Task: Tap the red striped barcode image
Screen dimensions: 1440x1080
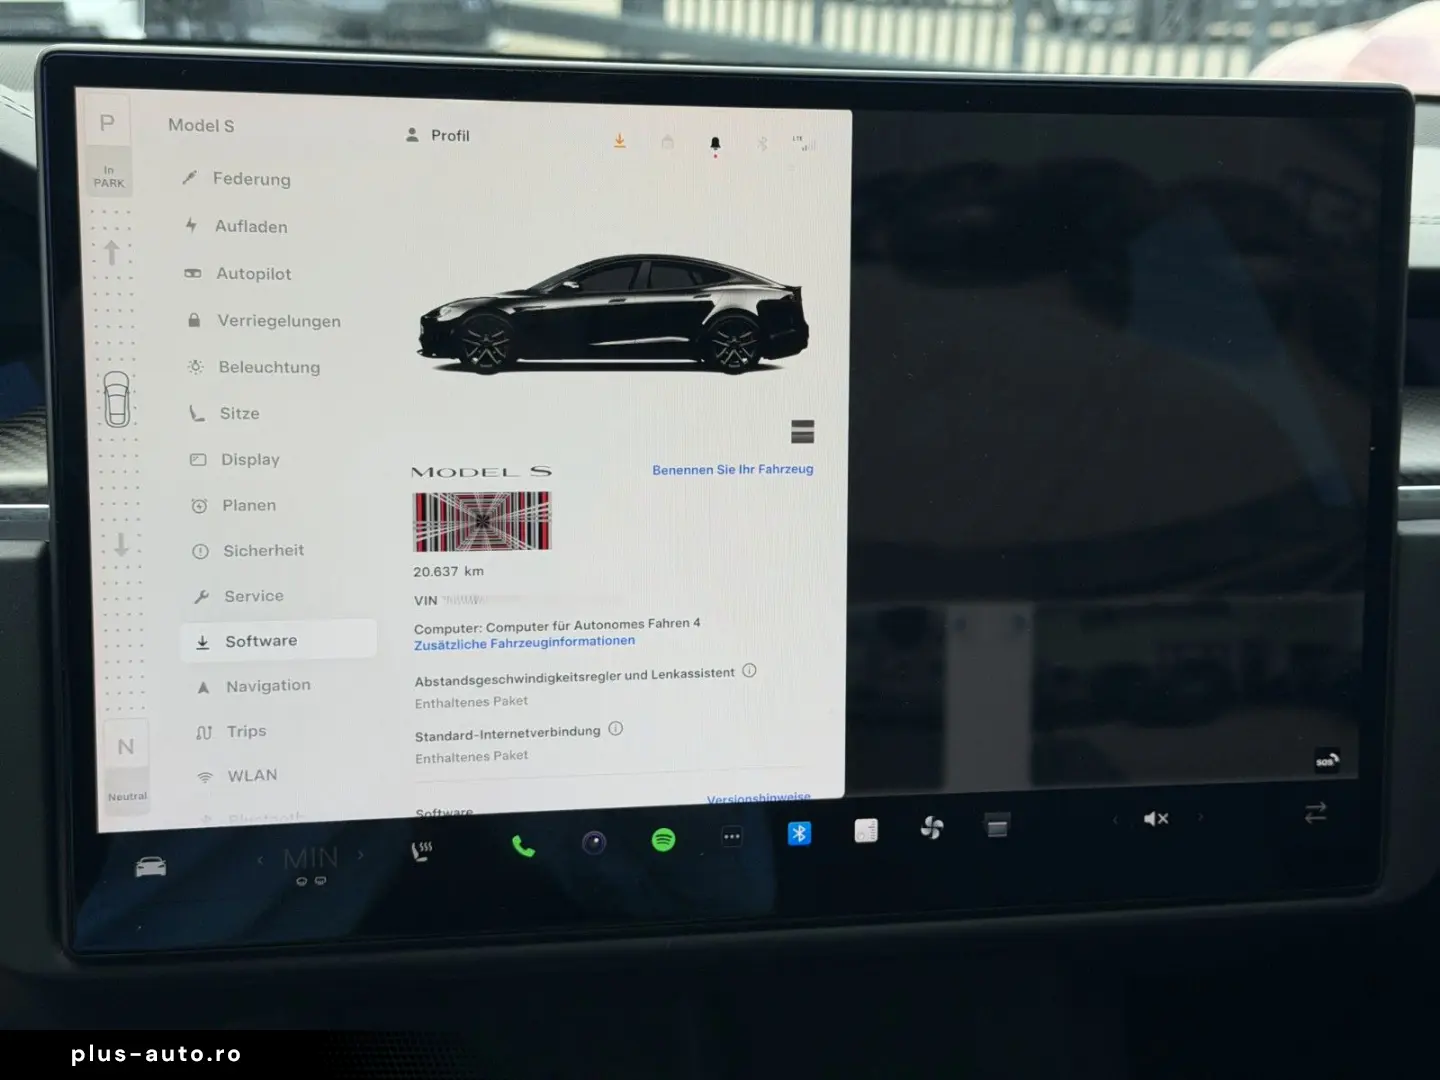Action: (482, 521)
